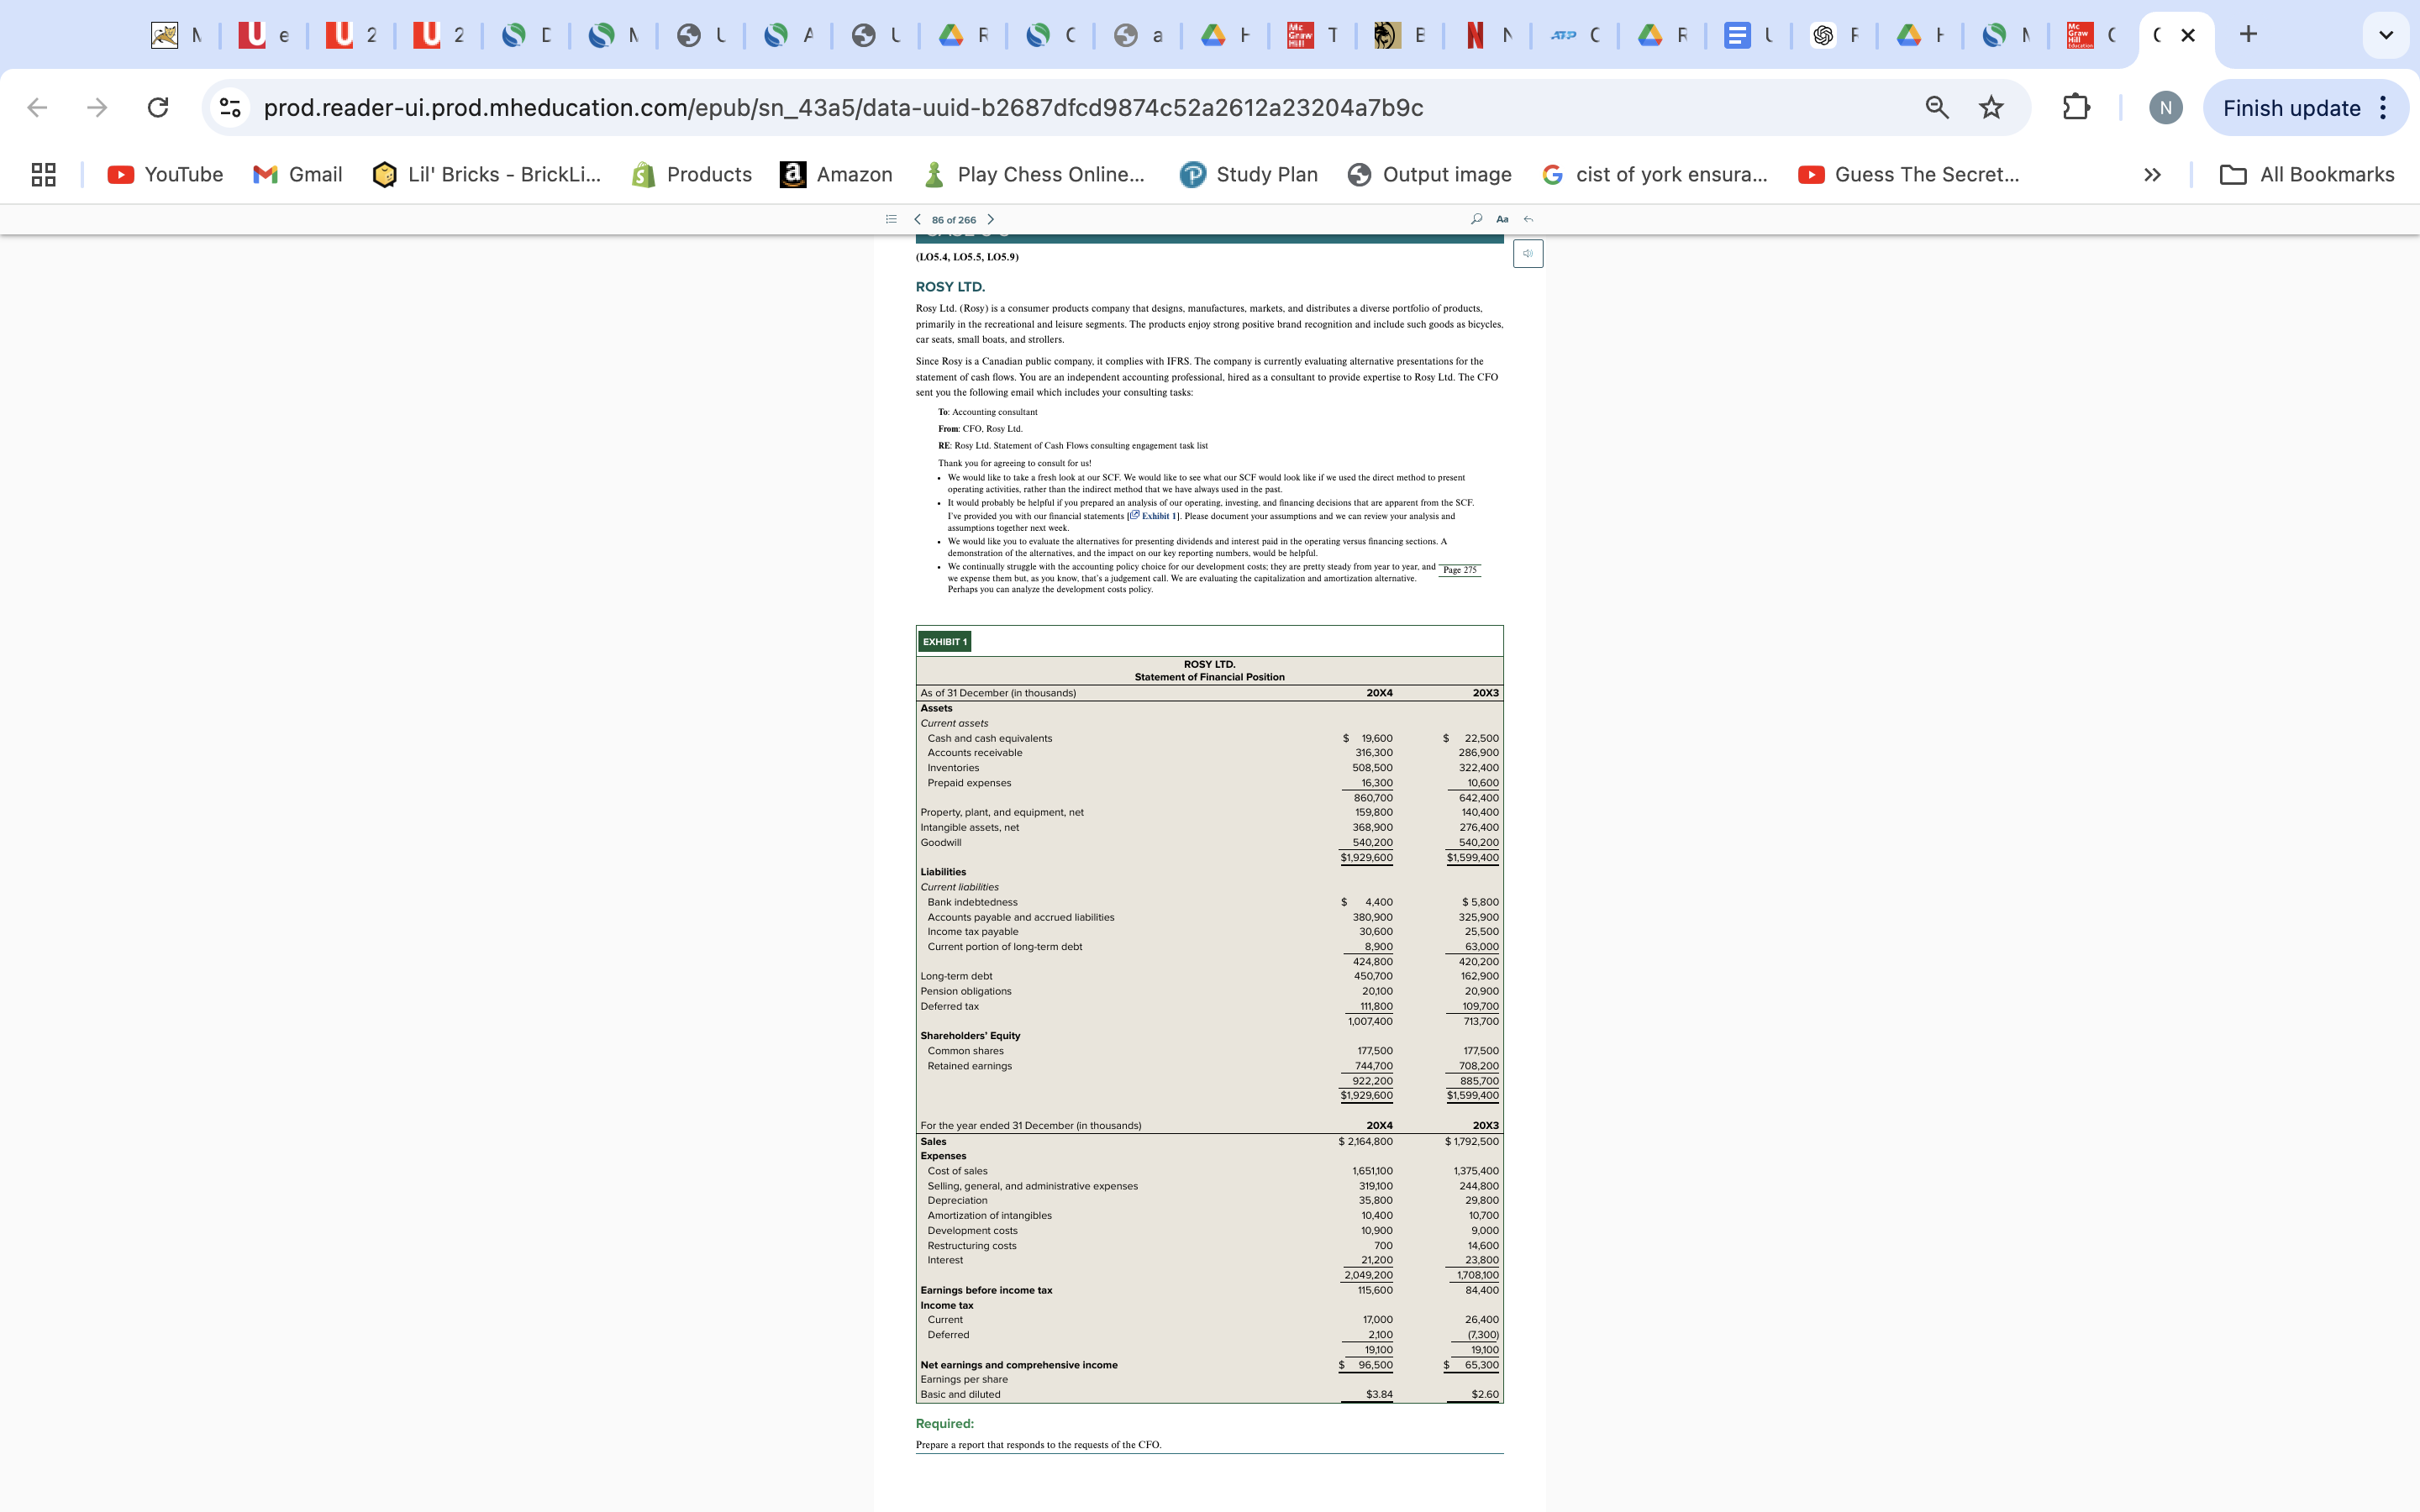Viewport: 2420px width, 1512px height.
Task: Open the table of contents list icon
Action: (891, 219)
